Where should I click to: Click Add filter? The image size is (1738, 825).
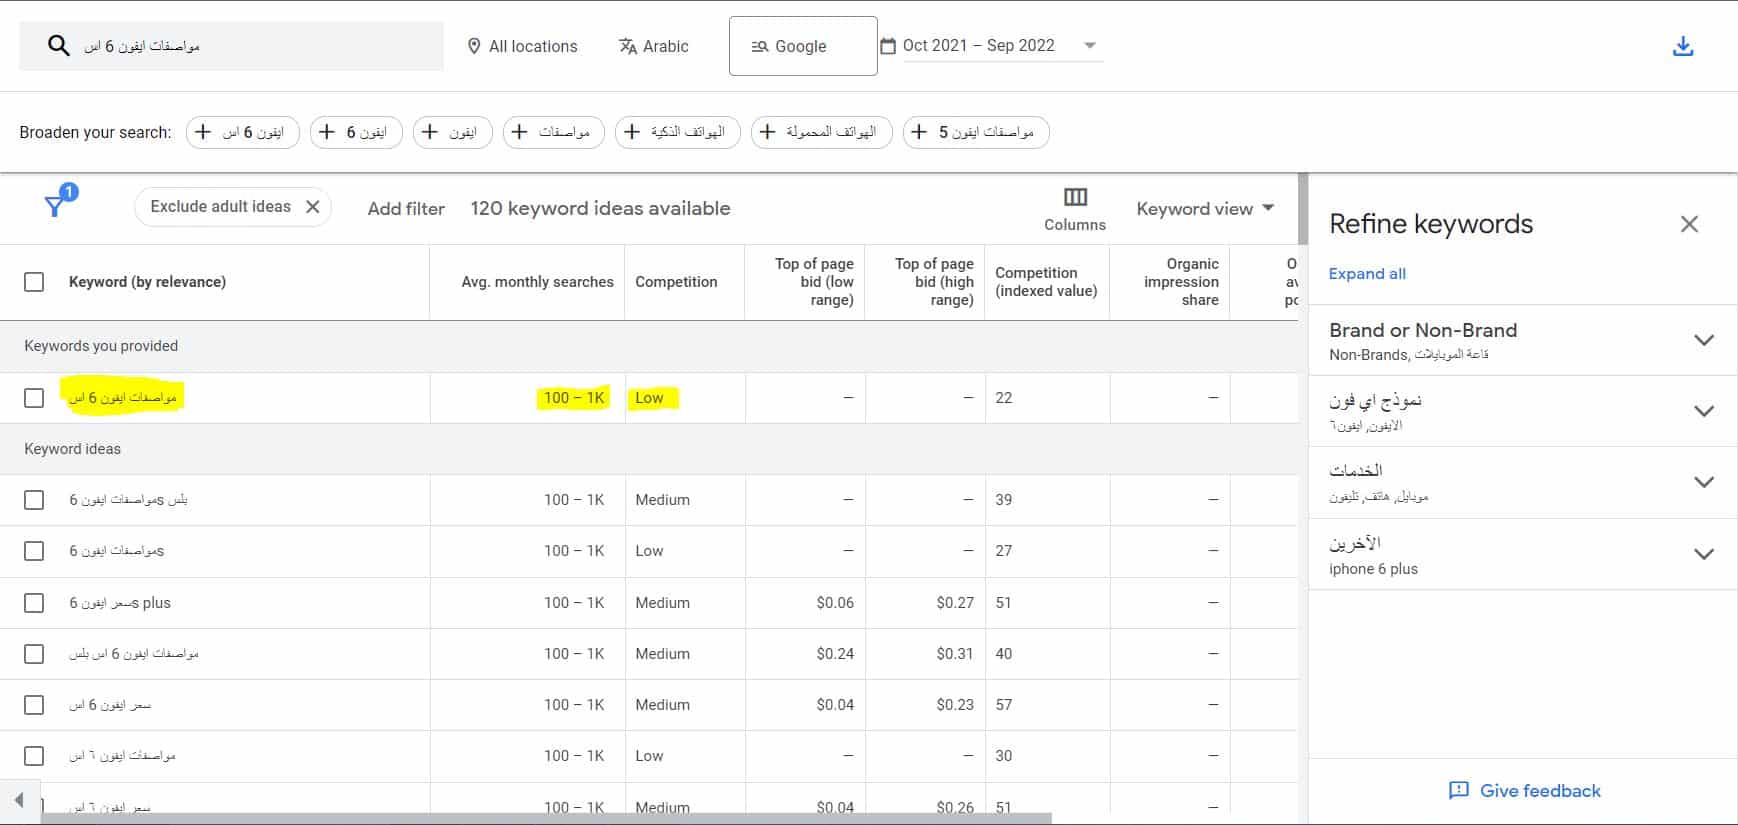pos(406,209)
